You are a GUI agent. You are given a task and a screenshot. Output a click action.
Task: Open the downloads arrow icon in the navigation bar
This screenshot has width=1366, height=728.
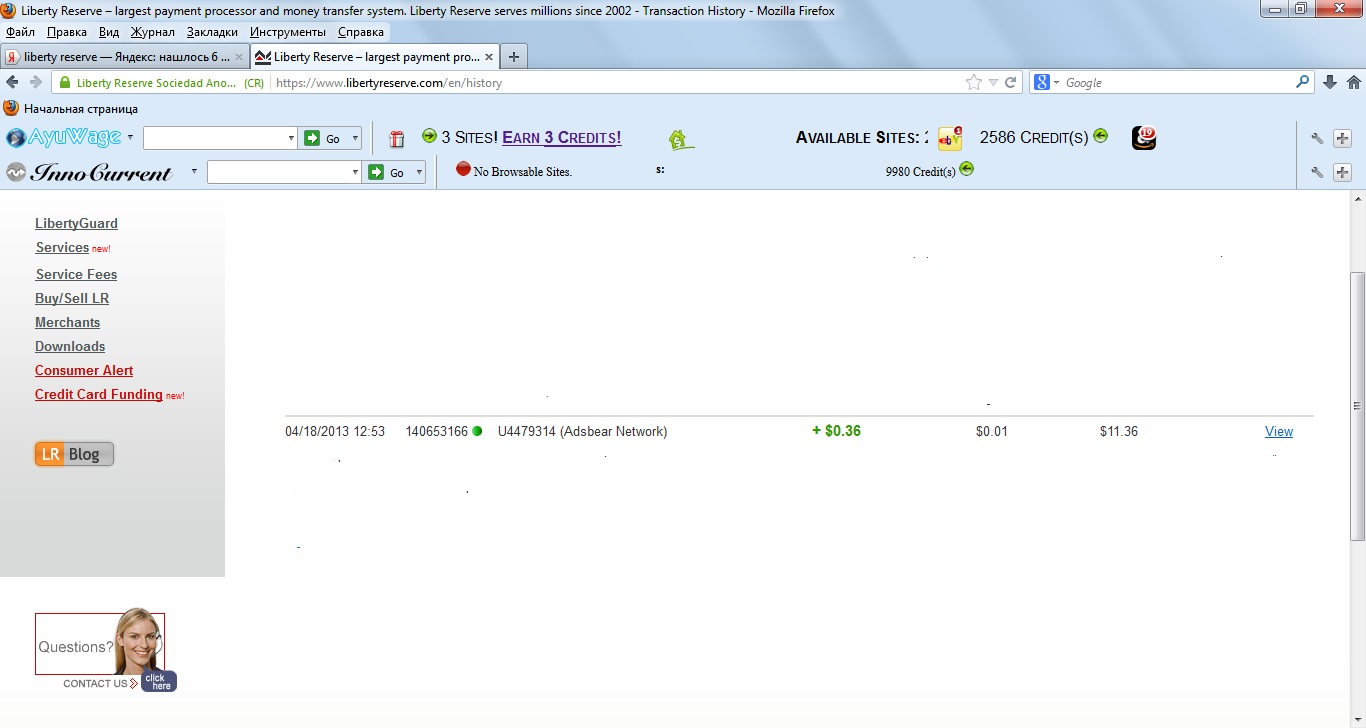[1330, 83]
